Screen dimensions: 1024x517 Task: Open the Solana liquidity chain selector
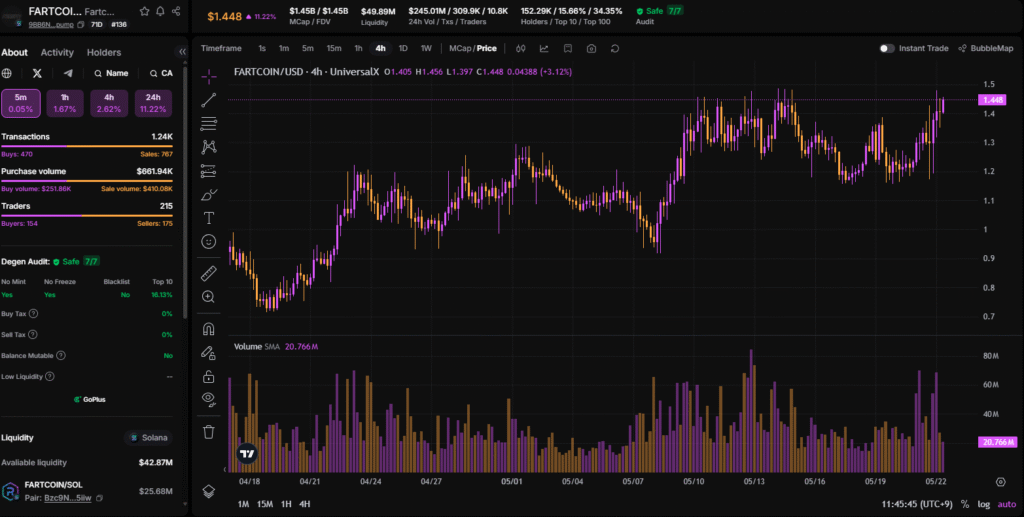(x=148, y=438)
